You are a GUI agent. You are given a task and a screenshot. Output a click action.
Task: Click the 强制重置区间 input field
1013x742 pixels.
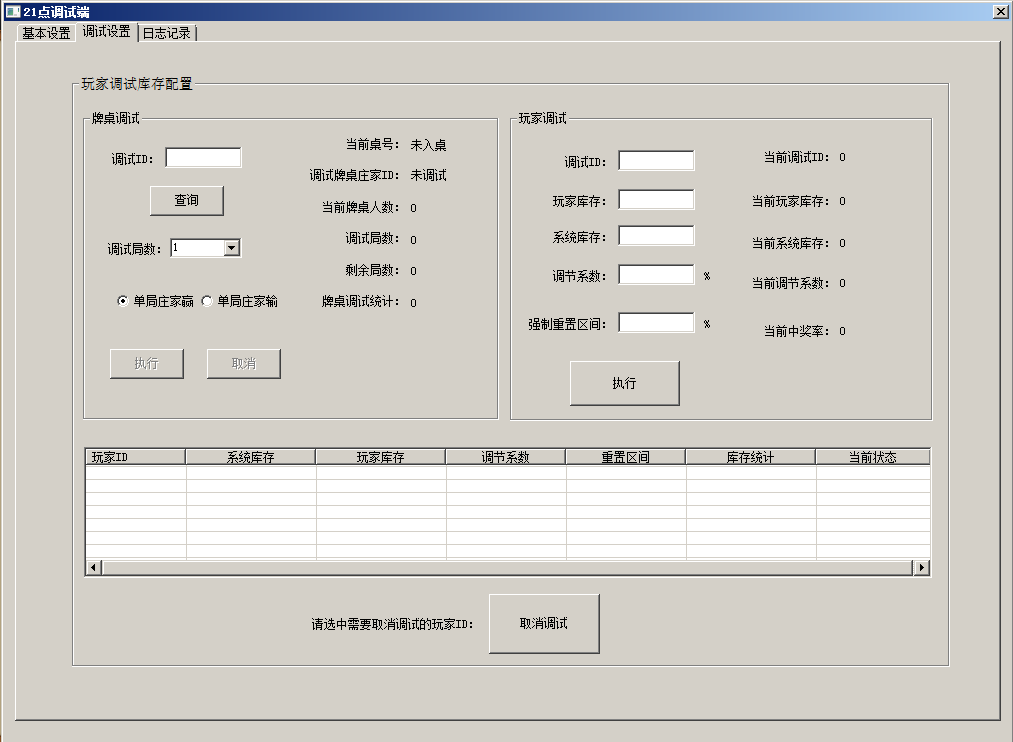point(655,322)
